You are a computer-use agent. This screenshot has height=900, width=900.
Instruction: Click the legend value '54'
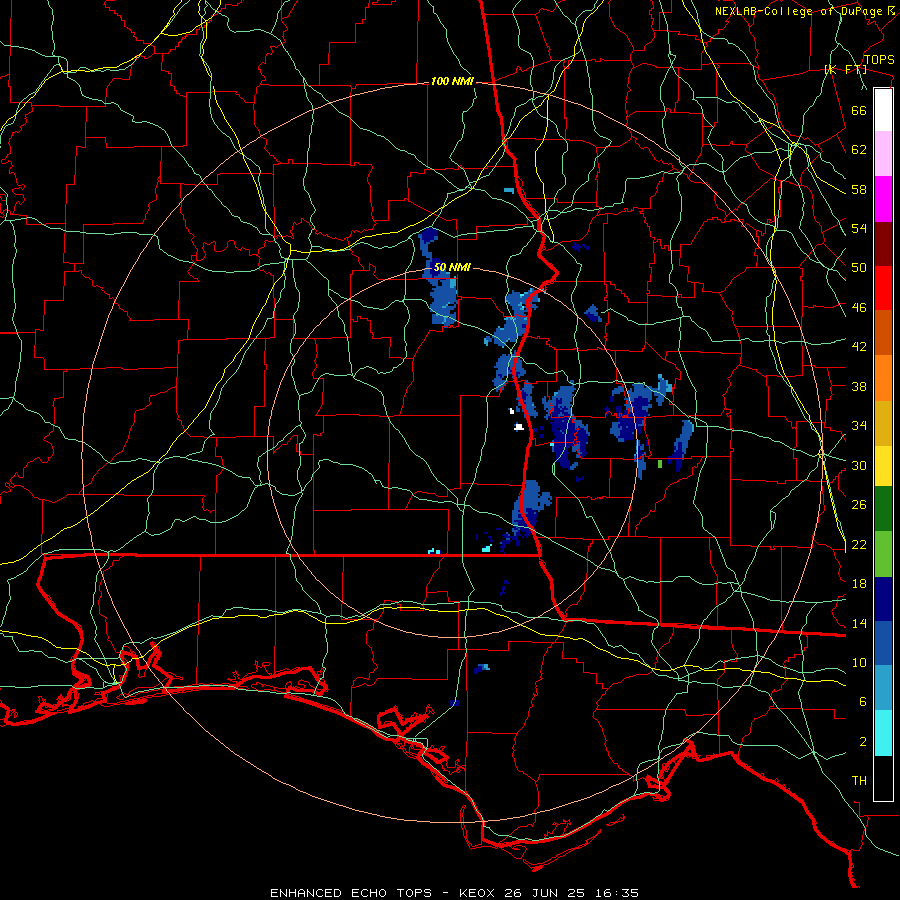pyautogui.click(x=859, y=228)
